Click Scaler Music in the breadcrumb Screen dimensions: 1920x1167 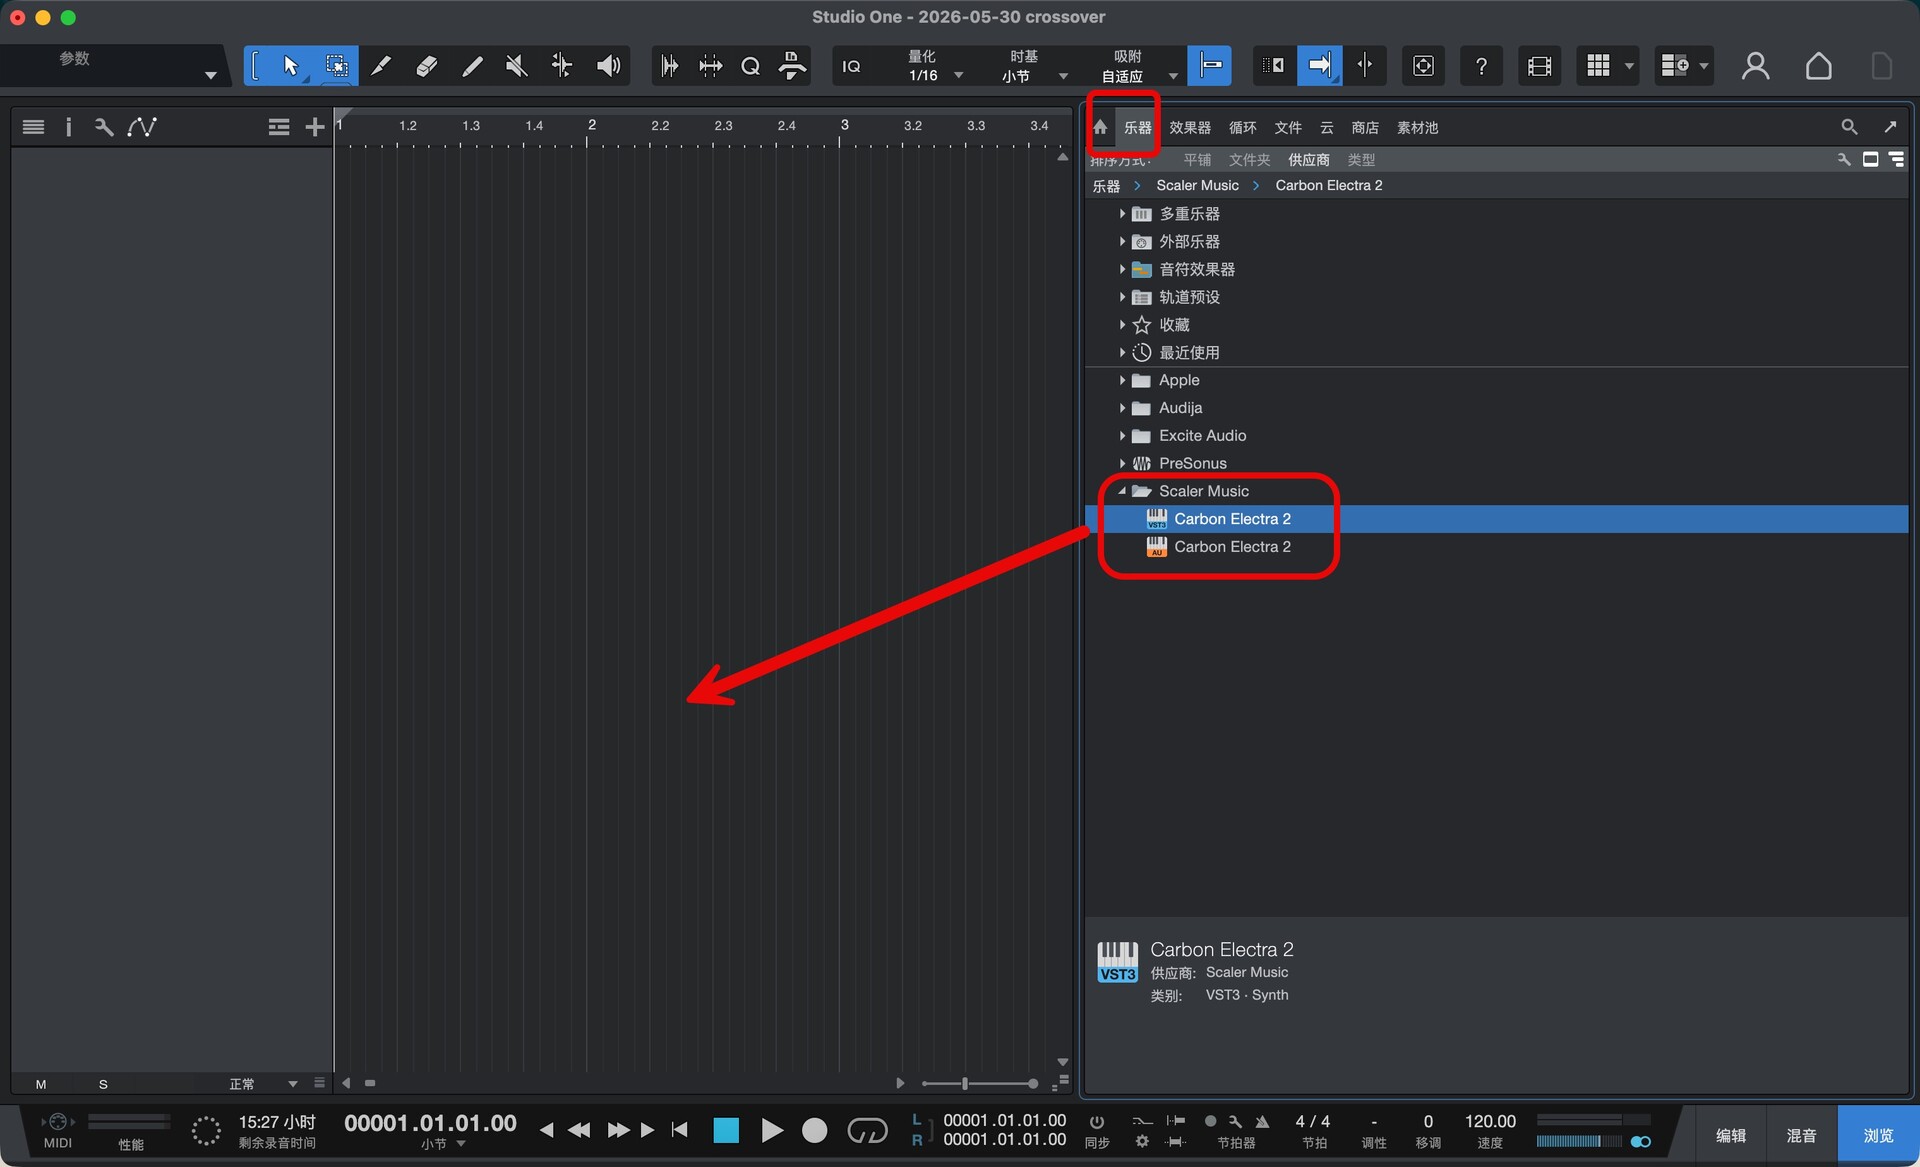[x=1197, y=185]
